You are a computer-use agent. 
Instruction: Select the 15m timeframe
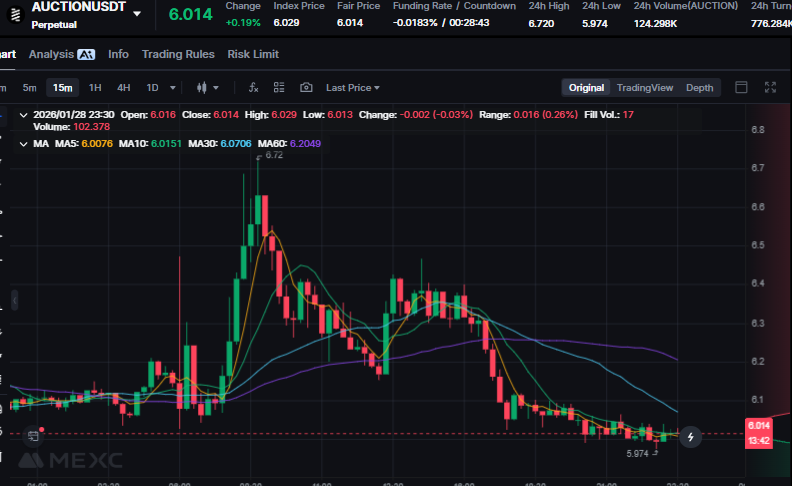coord(63,88)
